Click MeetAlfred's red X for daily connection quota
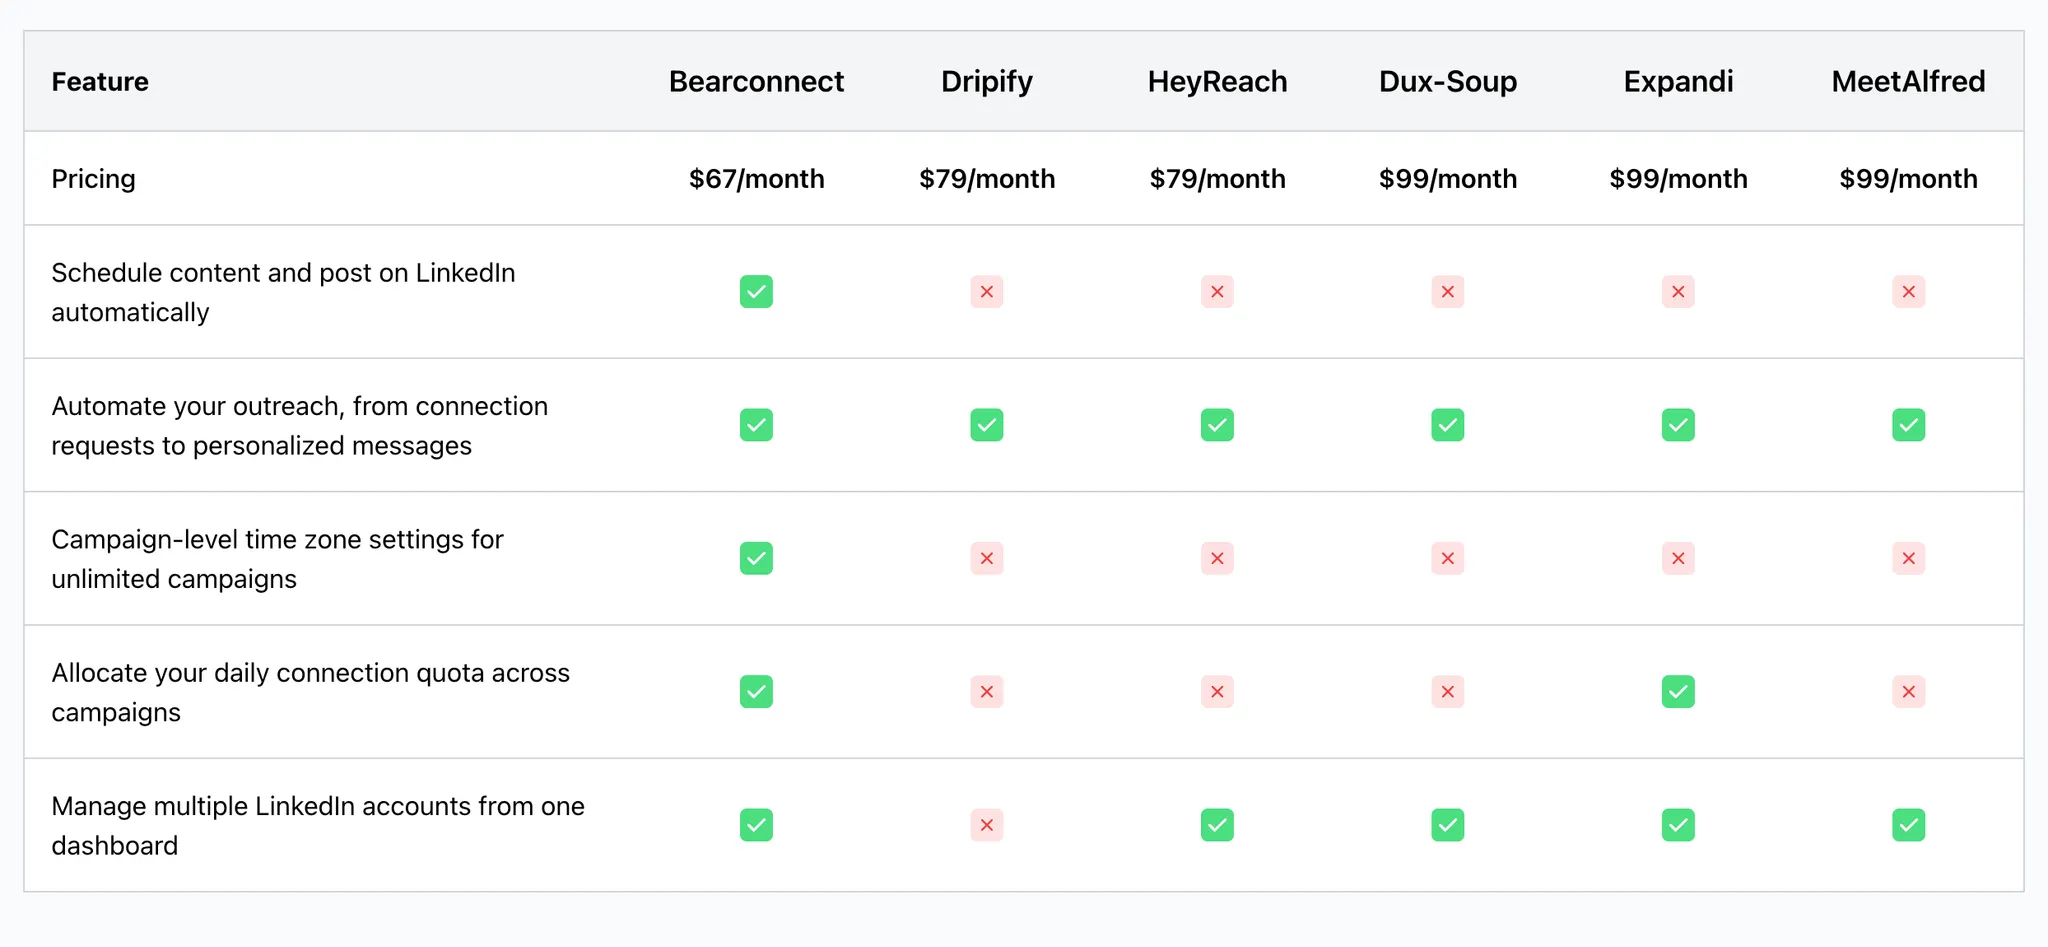This screenshot has height=947, width=2048. (x=1908, y=692)
